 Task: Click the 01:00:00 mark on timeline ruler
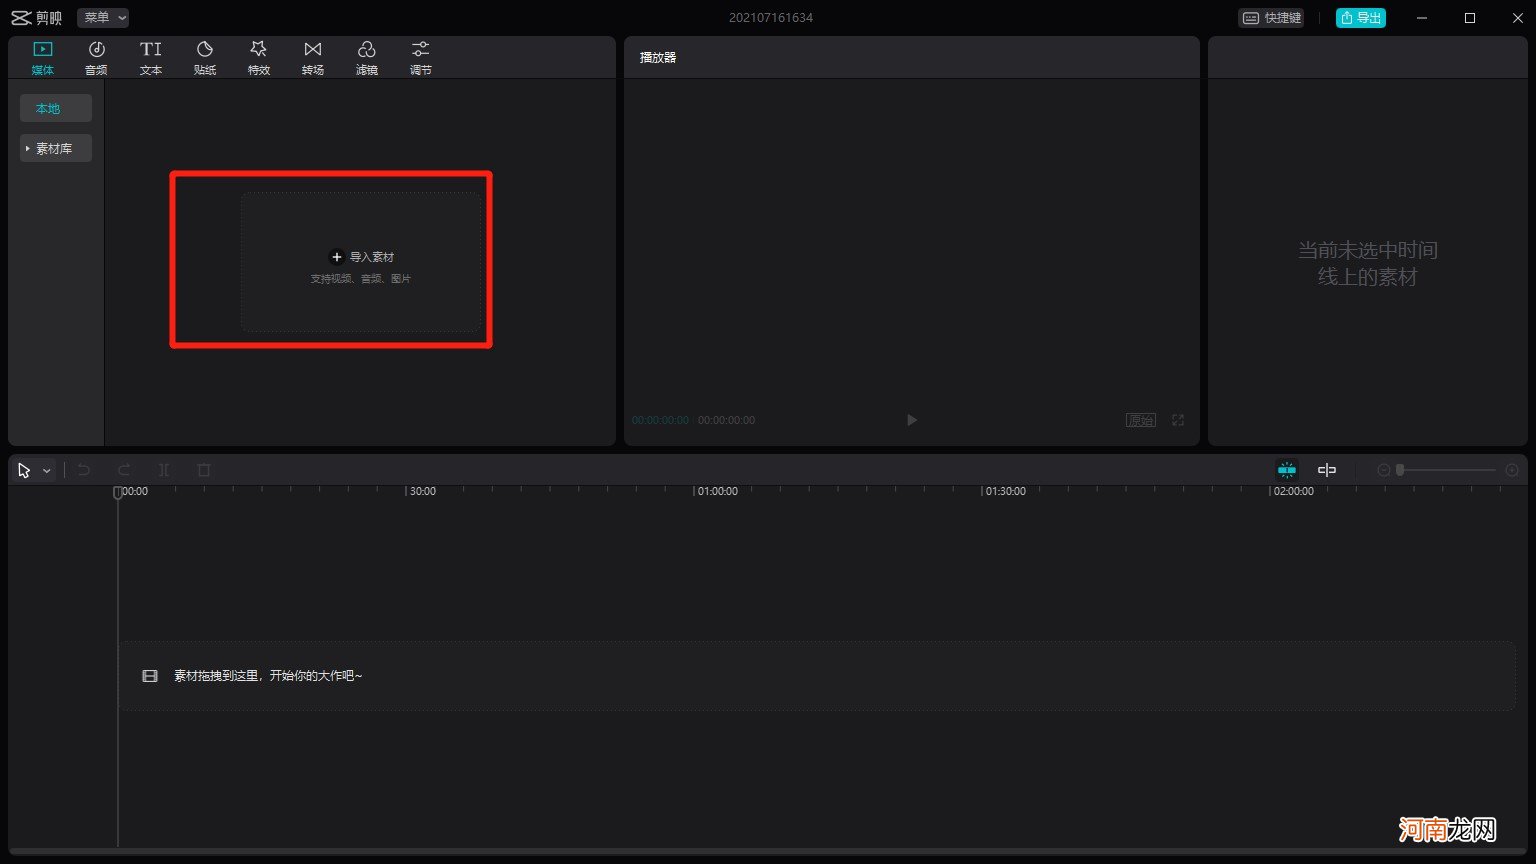click(x=718, y=491)
